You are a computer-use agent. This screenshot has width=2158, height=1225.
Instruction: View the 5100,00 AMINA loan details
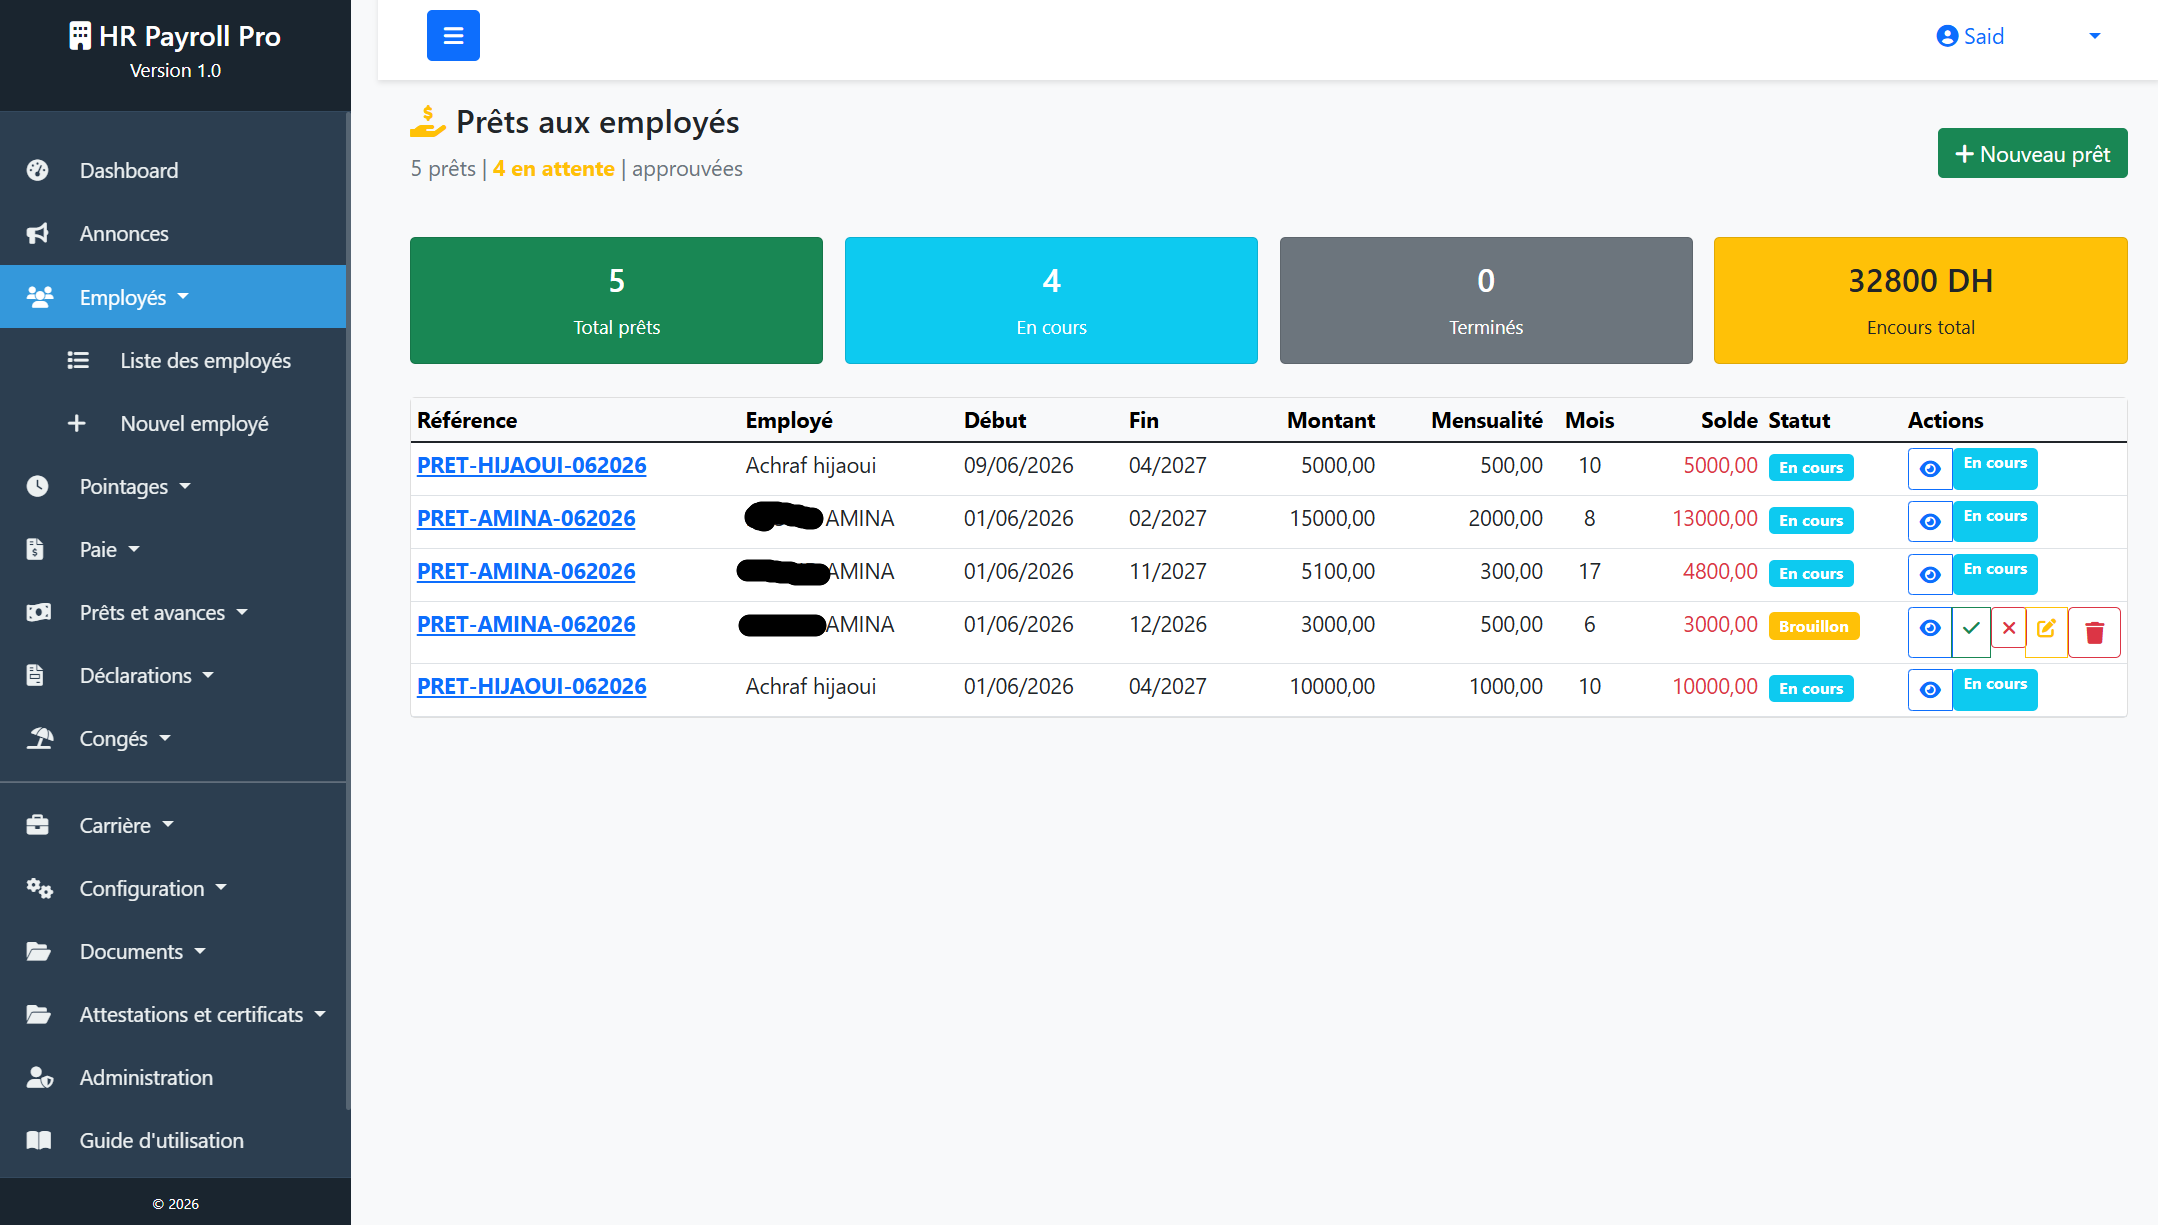coord(1930,574)
